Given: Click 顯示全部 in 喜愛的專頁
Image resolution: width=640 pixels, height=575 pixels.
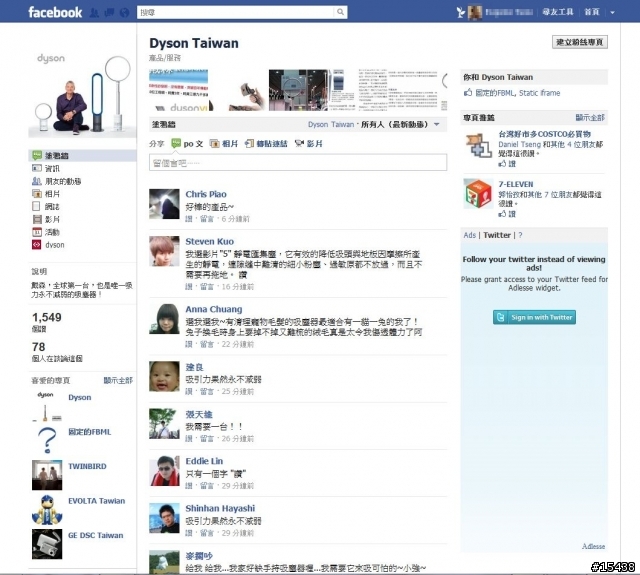Looking at the screenshot, I should [x=118, y=380].
